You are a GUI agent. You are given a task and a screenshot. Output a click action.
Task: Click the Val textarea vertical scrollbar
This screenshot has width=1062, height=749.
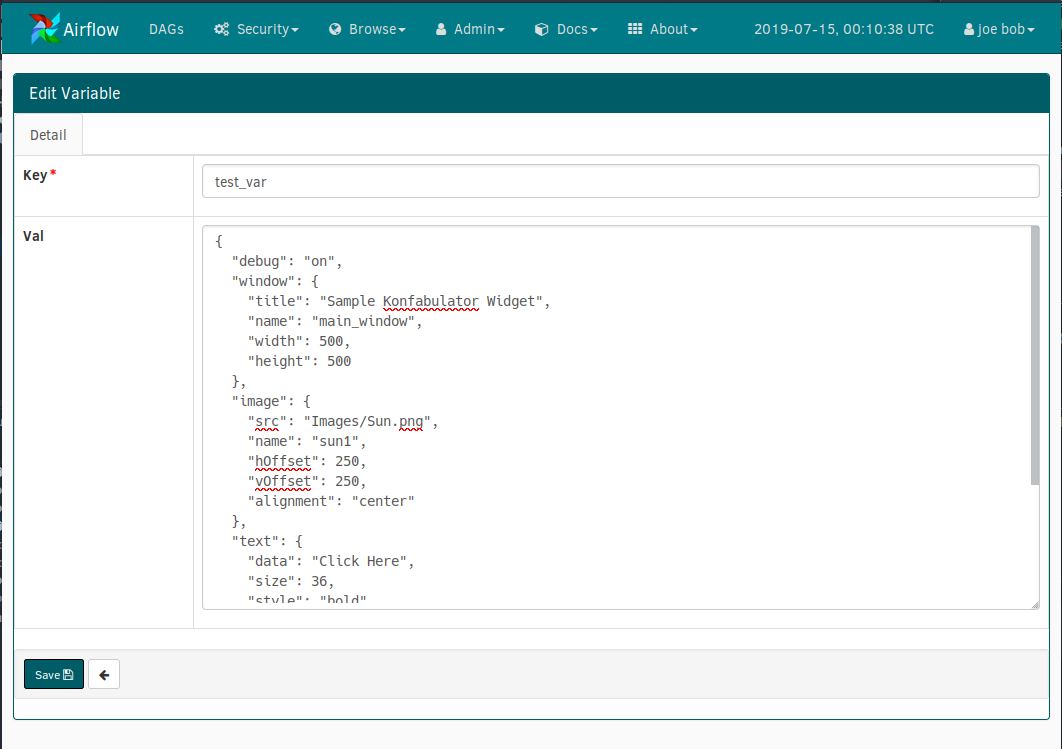pos(1034,356)
